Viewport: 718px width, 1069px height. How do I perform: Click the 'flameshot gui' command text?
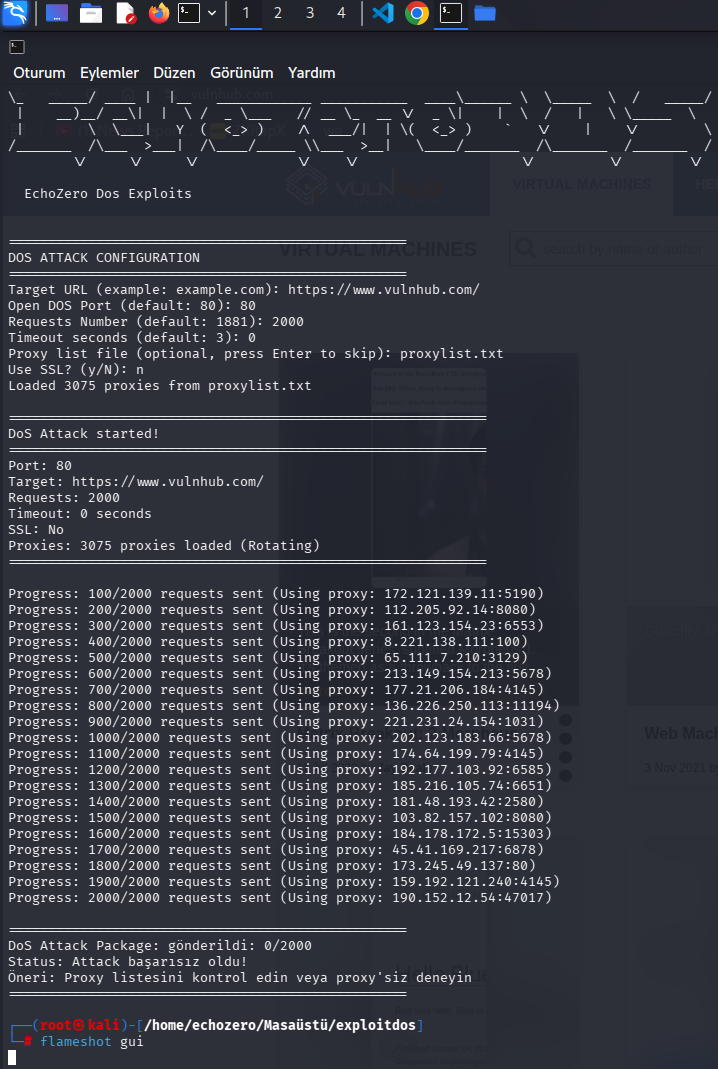pyautogui.click(x=92, y=1042)
